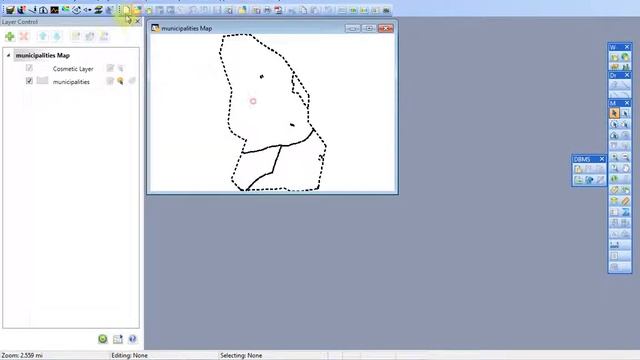Click the first icon in DBMS toolbar
This screenshot has height=360, width=640.
tap(578, 169)
